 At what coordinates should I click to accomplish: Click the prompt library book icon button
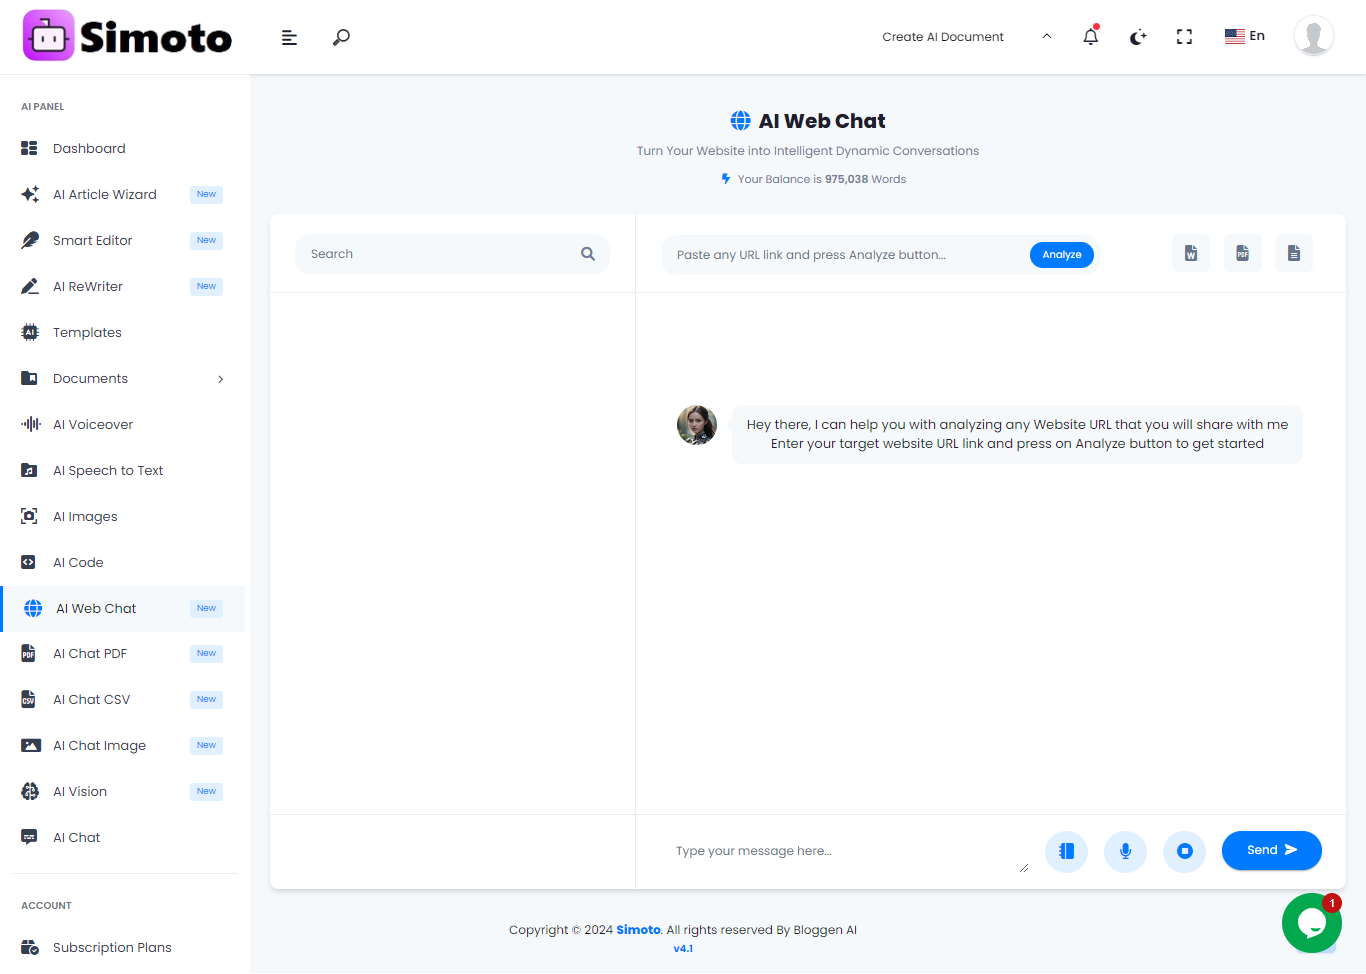[x=1067, y=851]
